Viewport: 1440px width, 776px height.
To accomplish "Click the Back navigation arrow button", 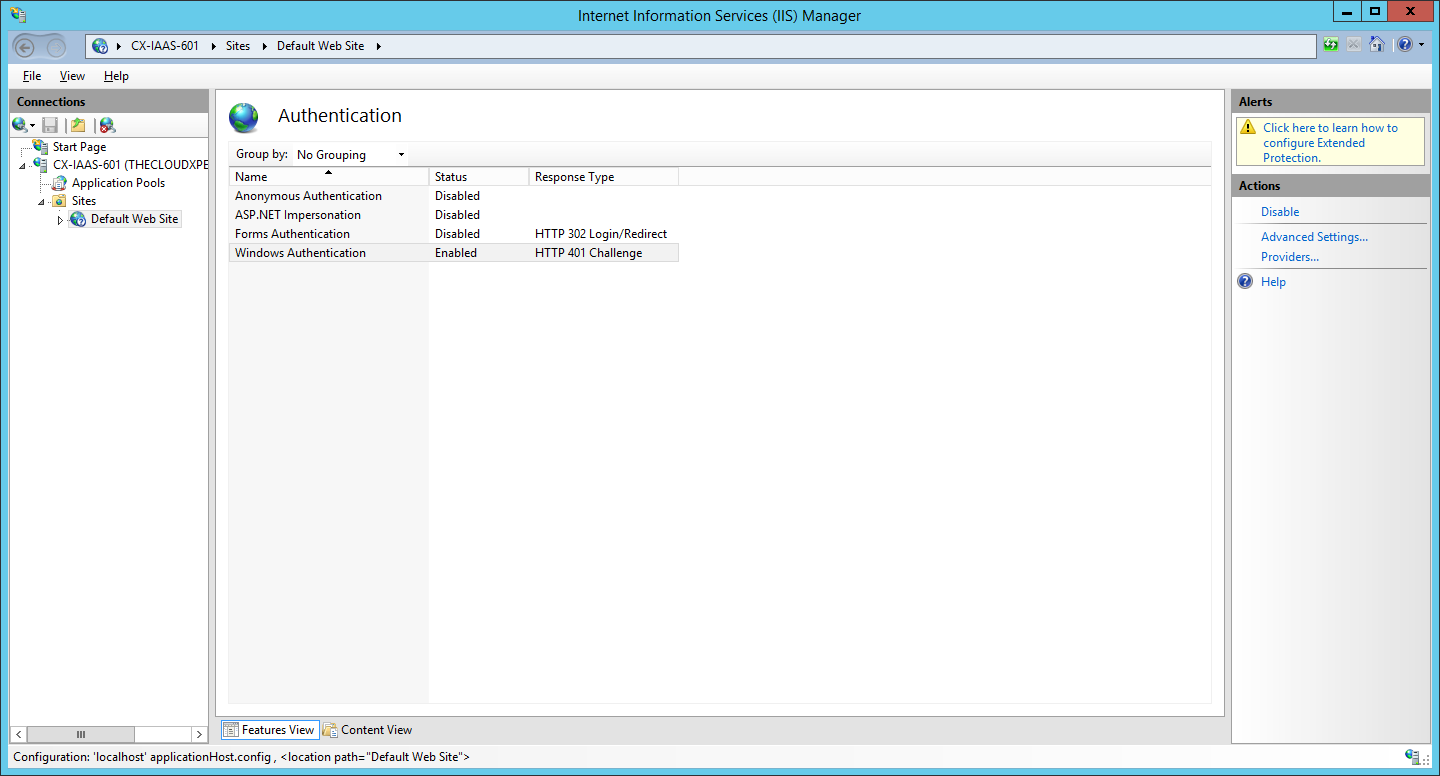I will [x=27, y=46].
